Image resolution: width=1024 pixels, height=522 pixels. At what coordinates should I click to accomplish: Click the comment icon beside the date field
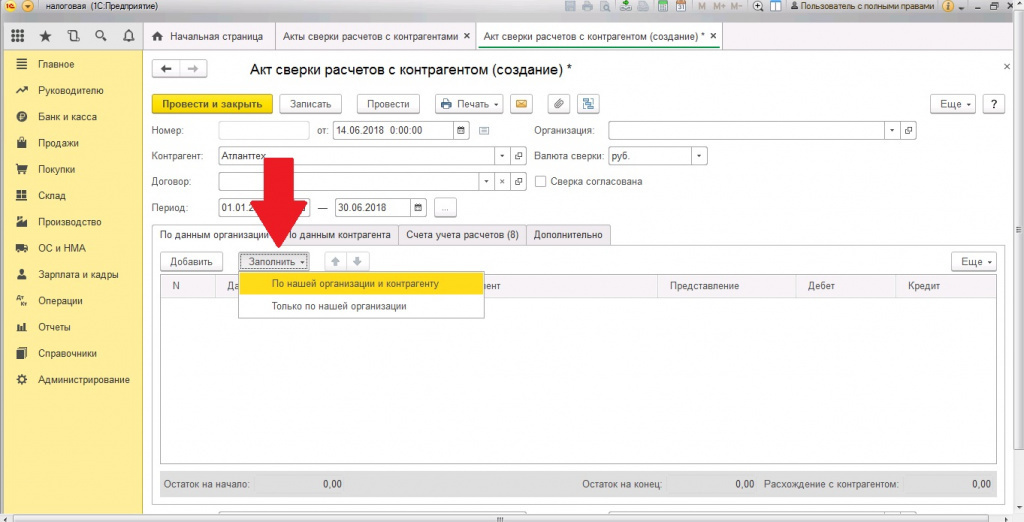click(484, 131)
